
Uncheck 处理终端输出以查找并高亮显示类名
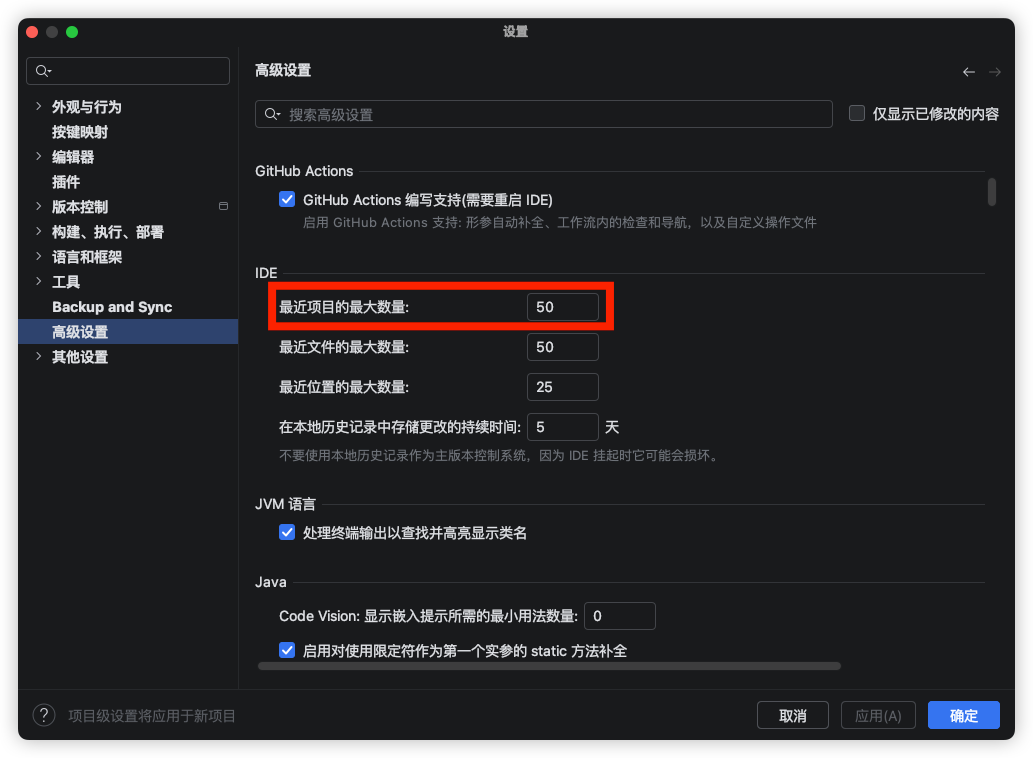tap(287, 533)
